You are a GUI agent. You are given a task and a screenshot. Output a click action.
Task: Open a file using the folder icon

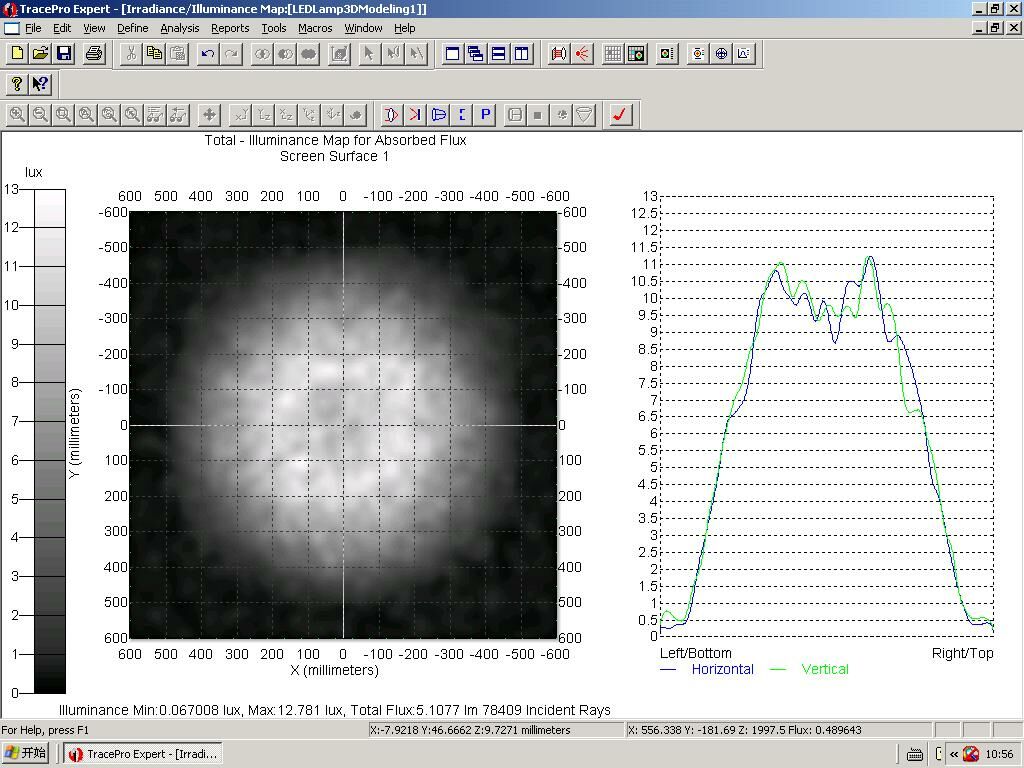(40, 54)
